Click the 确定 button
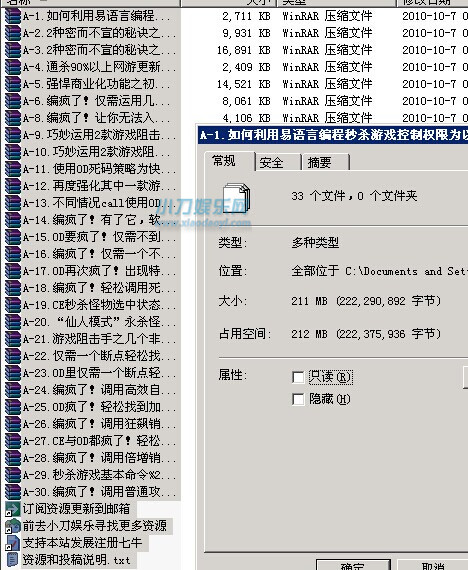The height and width of the screenshot is (570, 468). (x=353, y=565)
